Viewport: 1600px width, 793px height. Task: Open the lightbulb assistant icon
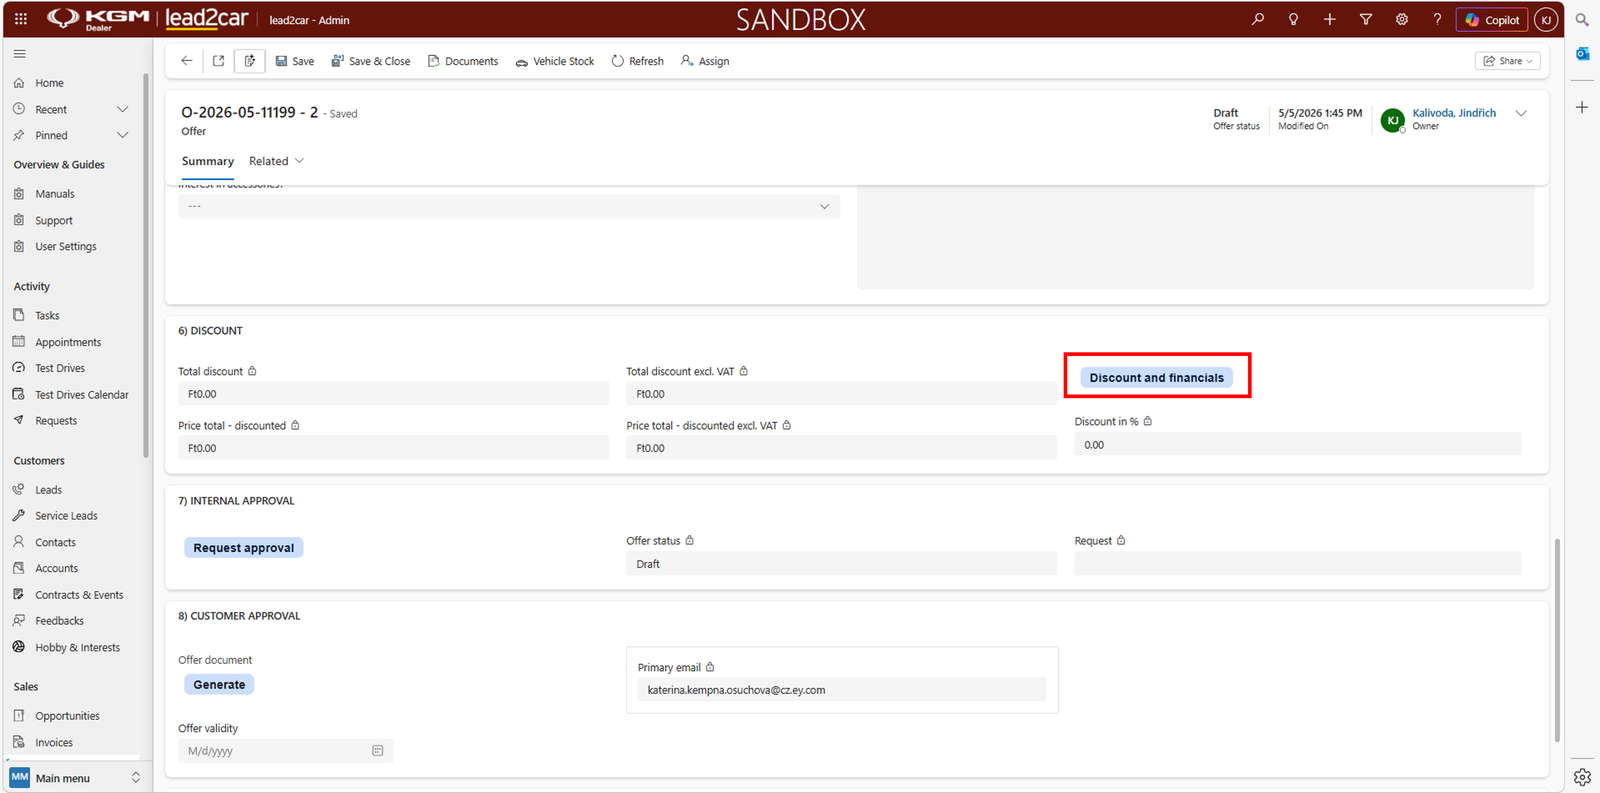(x=1294, y=19)
